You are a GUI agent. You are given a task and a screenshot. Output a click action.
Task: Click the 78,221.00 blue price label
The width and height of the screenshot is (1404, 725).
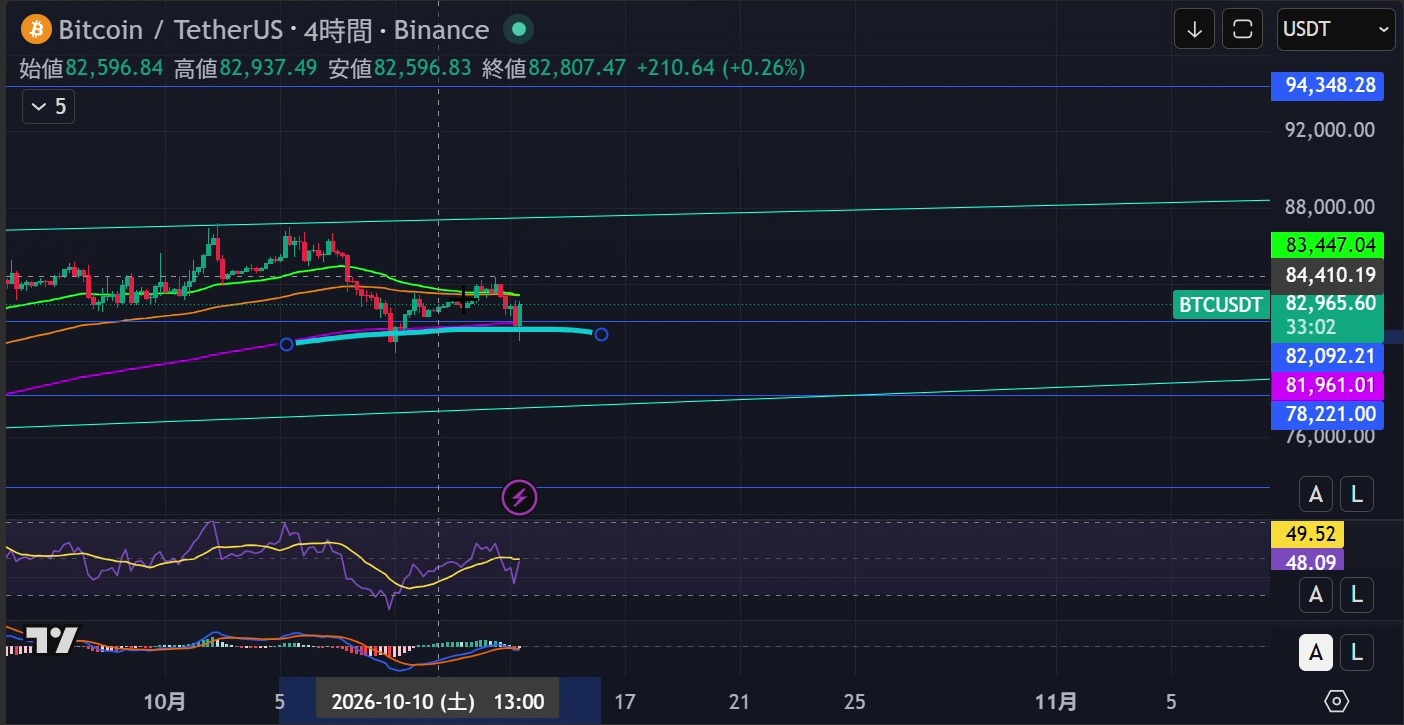click(x=1327, y=414)
